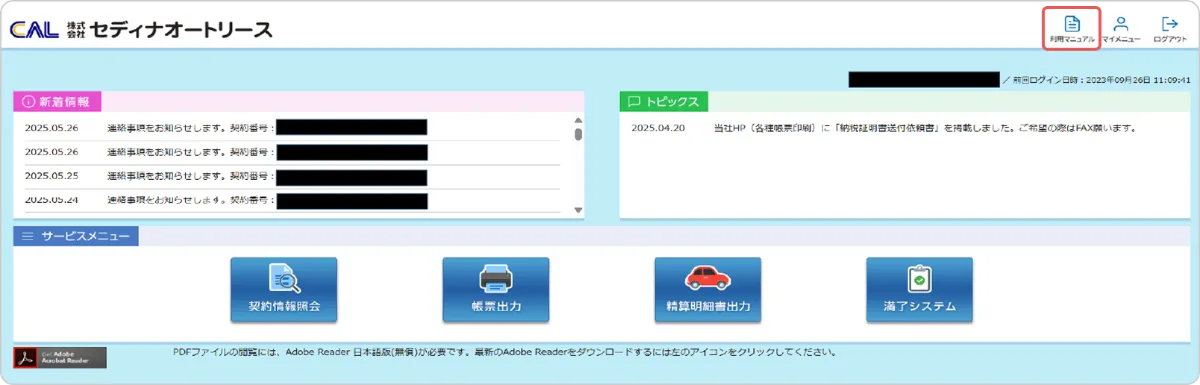Click the トピックス section header
1200x385 pixels.
tap(665, 101)
